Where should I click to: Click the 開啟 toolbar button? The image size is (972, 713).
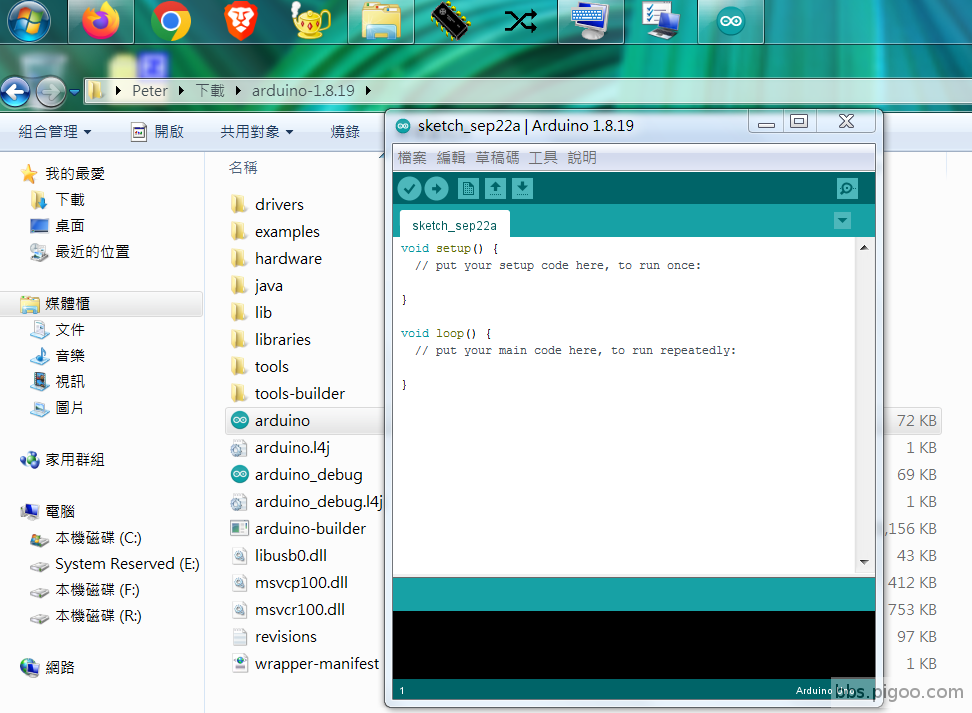pos(157,131)
